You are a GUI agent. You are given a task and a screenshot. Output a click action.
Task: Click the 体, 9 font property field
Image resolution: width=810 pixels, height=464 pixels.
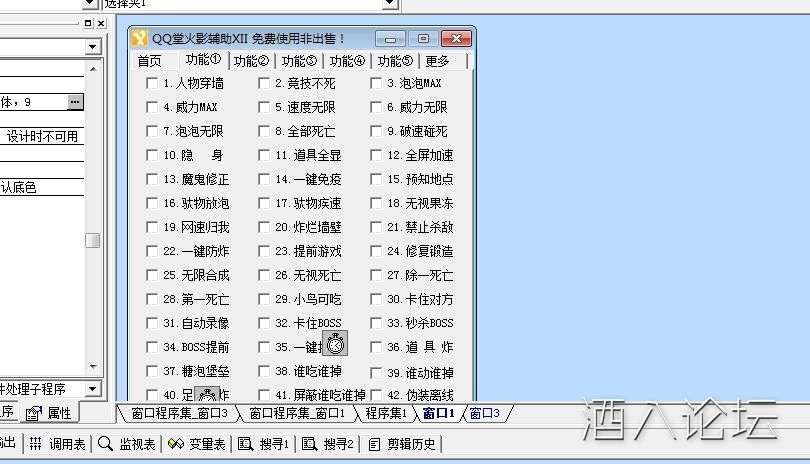[x=34, y=102]
